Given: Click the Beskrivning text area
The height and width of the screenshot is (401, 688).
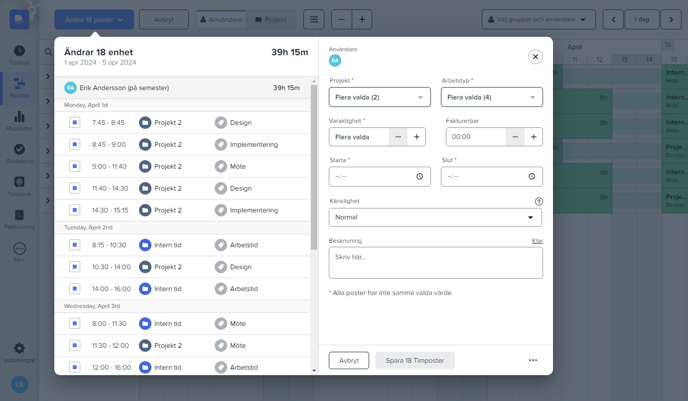Looking at the screenshot, I should click(x=435, y=263).
